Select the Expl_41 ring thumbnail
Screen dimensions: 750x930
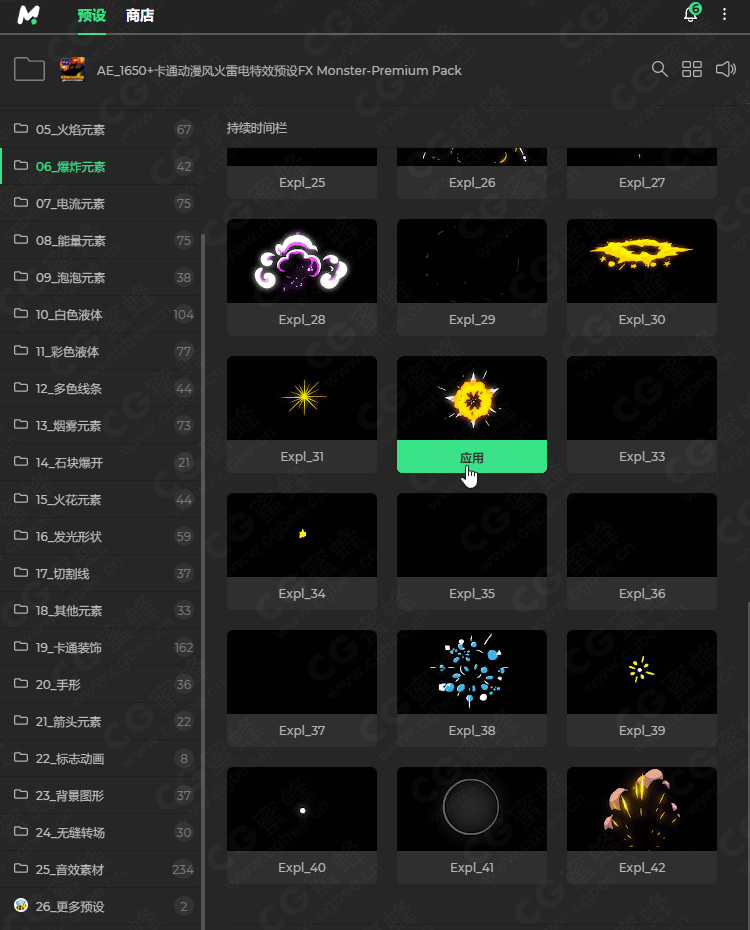[472, 809]
